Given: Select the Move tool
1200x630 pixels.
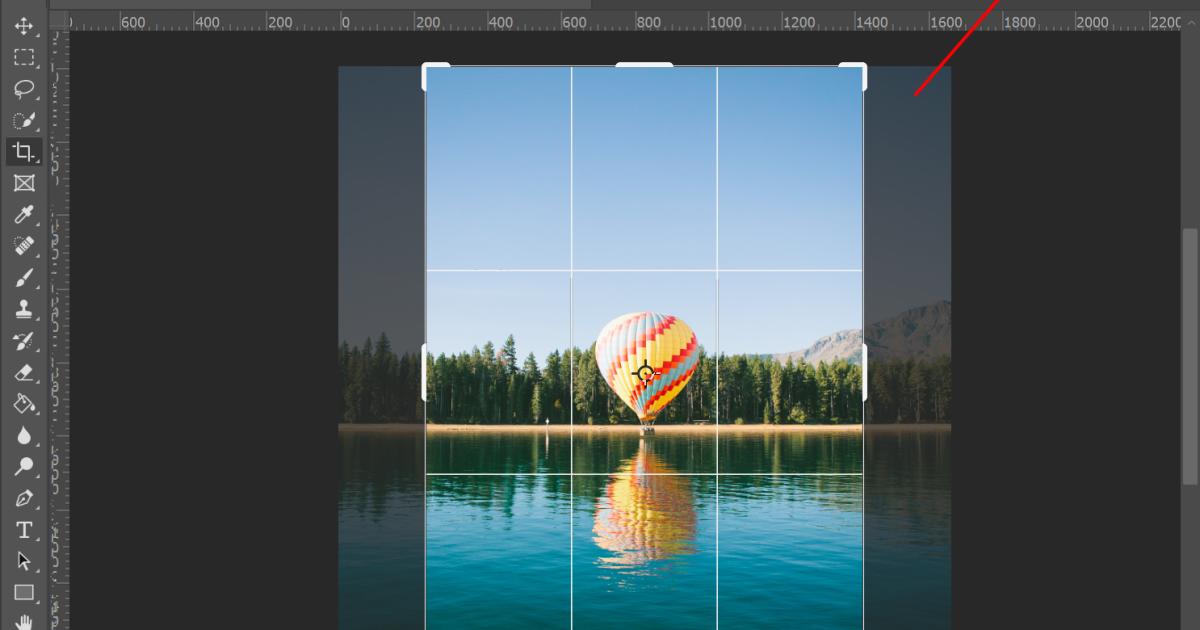Looking at the screenshot, I should [25, 28].
